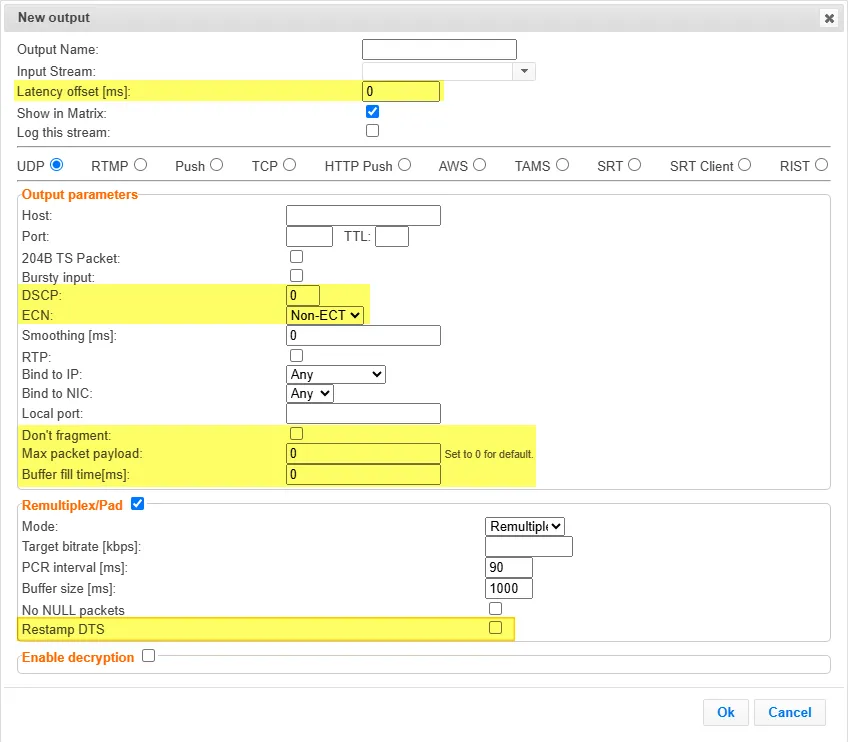Check the Don't fragment checkbox
The width and height of the screenshot is (848, 742).
pos(296,434)
